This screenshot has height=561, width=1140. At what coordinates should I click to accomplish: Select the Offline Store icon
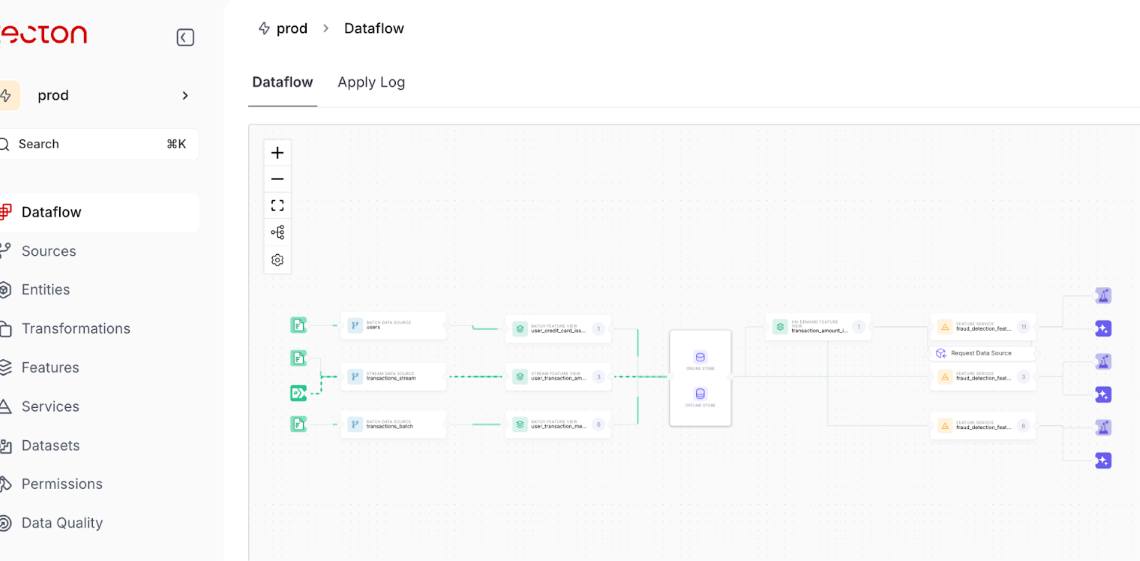point(700,395)
